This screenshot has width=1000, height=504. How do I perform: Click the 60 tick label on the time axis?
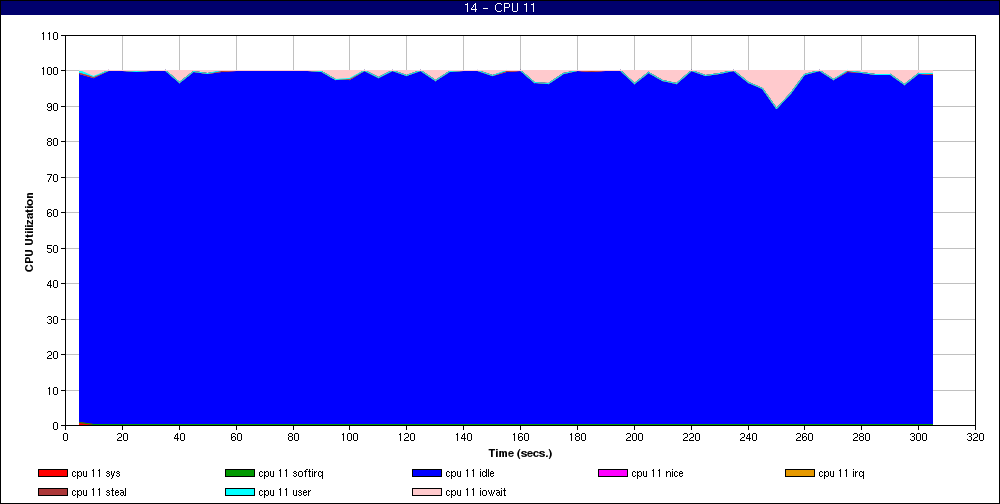(236, 437)
